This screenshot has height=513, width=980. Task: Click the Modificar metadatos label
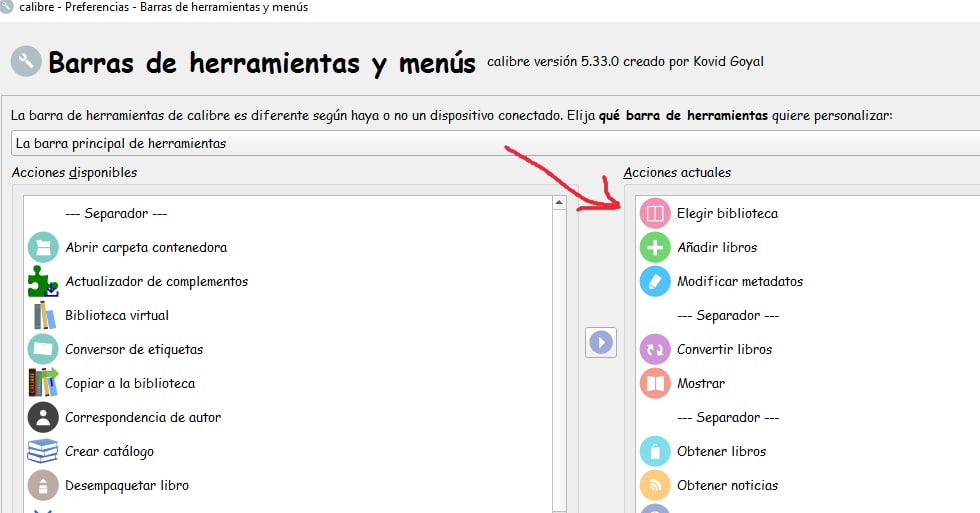click(x=740, y=281)
